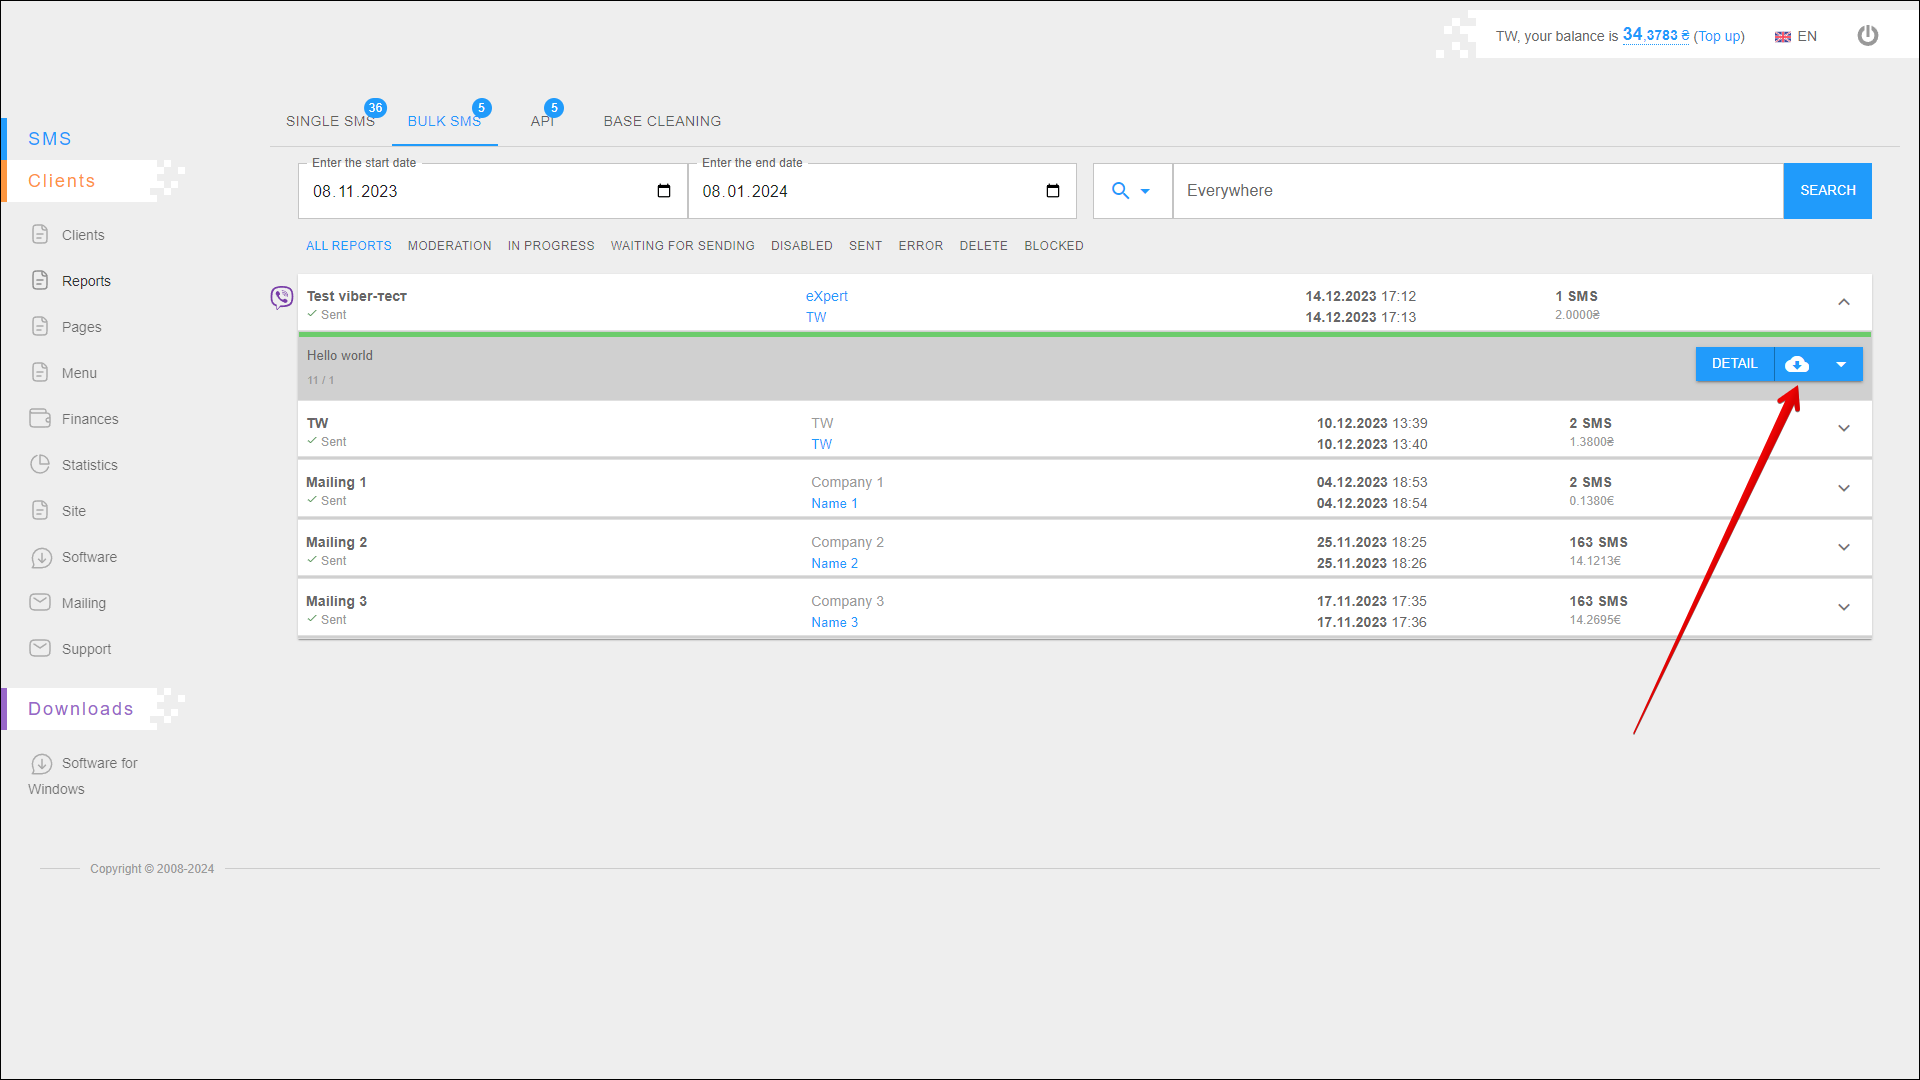Switch to the SINGLE SMS tab
Screen dimensions: 1920x1080
pos(330,121)
